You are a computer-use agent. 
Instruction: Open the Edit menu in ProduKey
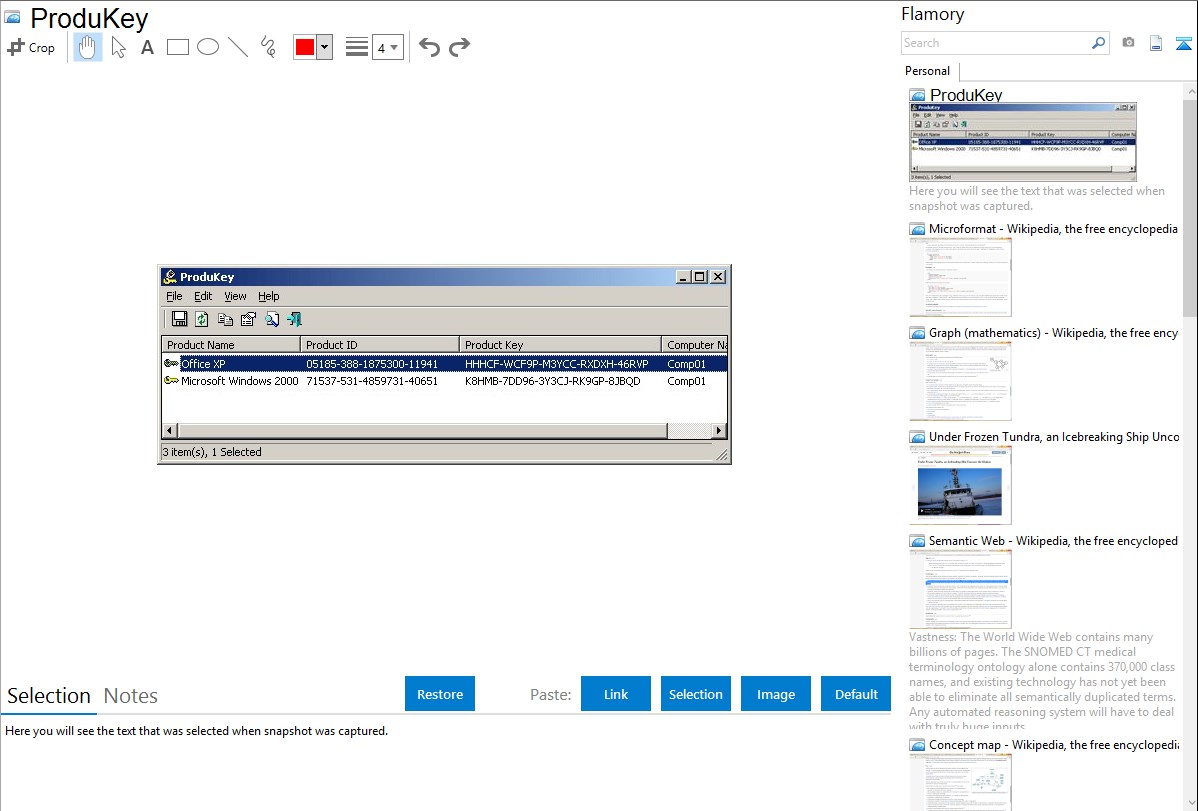point(202,296)
